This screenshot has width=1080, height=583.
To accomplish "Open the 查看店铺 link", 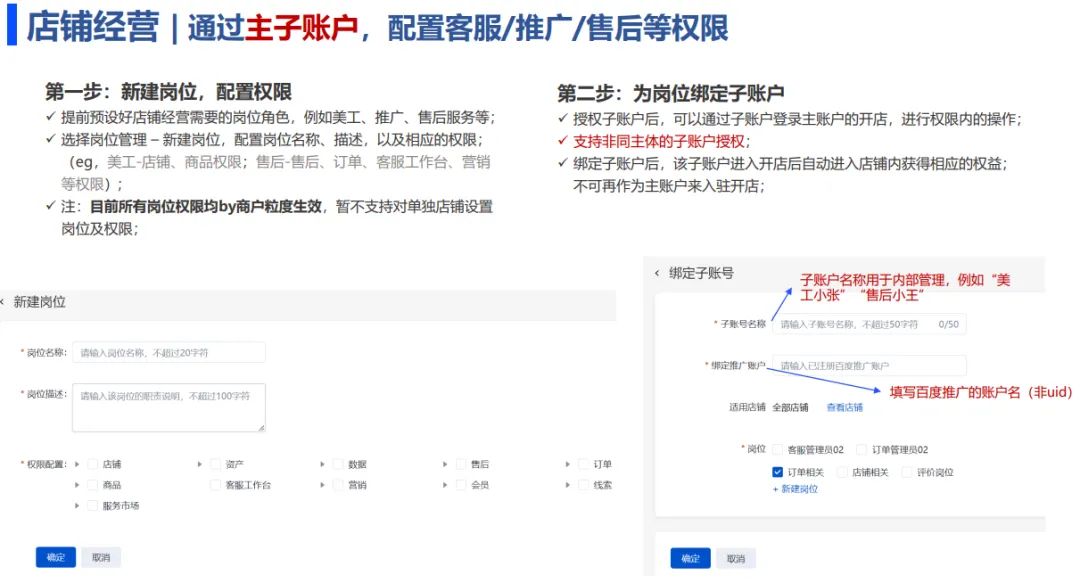I will 844,407.
